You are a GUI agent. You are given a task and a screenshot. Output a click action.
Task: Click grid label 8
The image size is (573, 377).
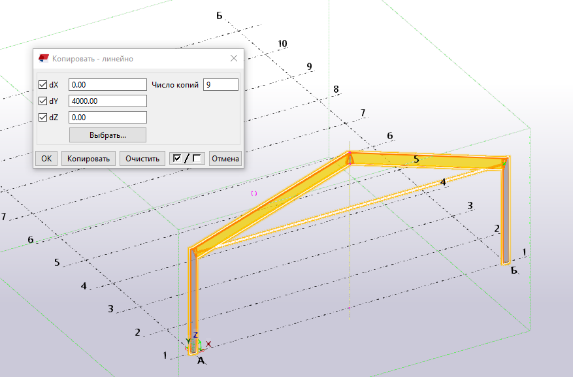pos(336,89)
